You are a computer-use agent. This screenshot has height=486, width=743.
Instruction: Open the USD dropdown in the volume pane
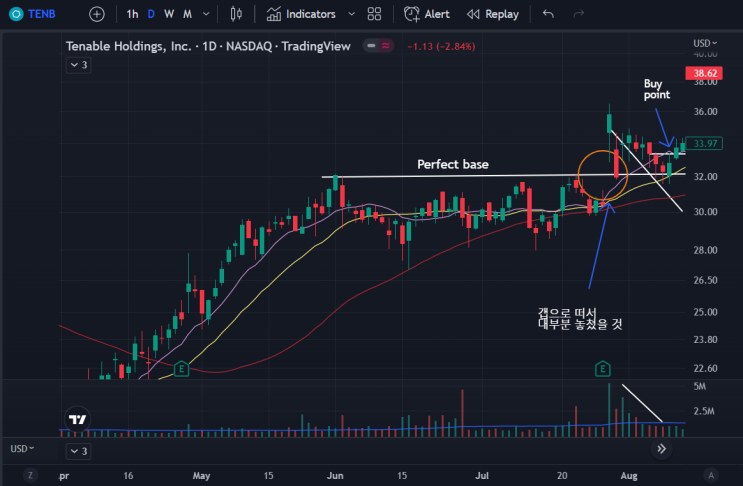tap(22, 448)
